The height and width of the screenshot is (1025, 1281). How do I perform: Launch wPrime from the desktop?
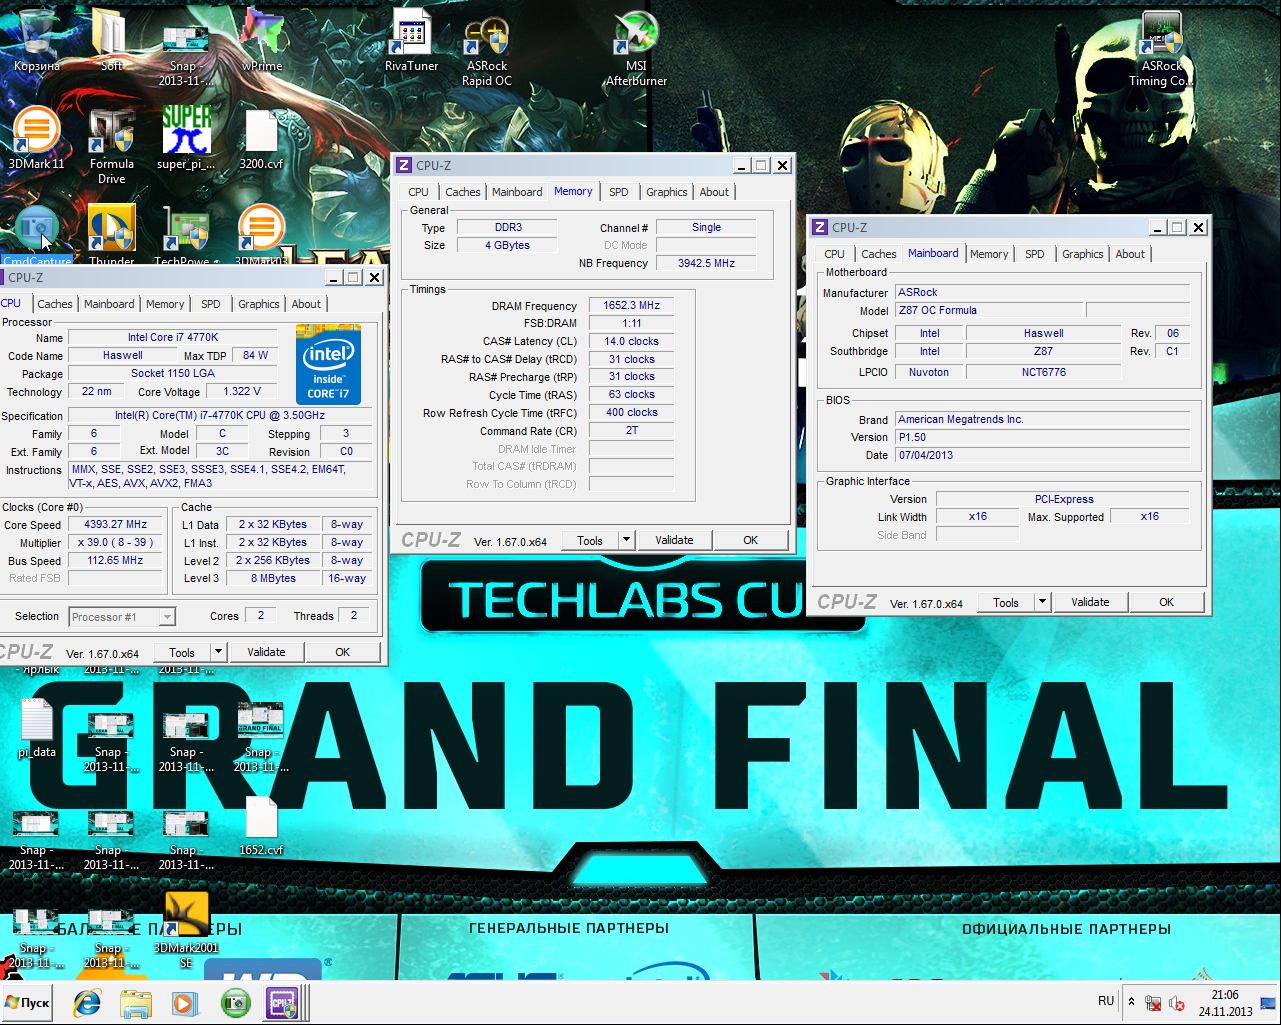261,40
